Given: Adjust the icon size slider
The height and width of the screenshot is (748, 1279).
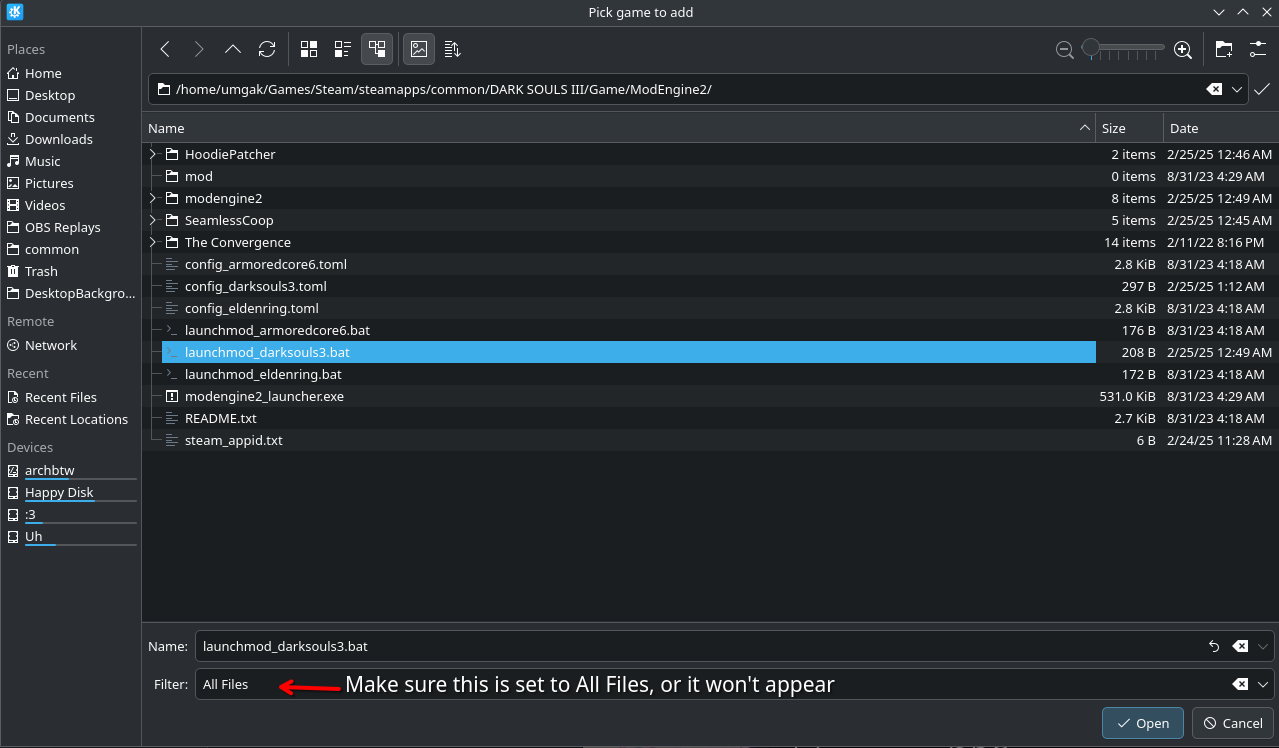Looking at the screenshot, I should pyautogui.click(x=1123, y=48).
